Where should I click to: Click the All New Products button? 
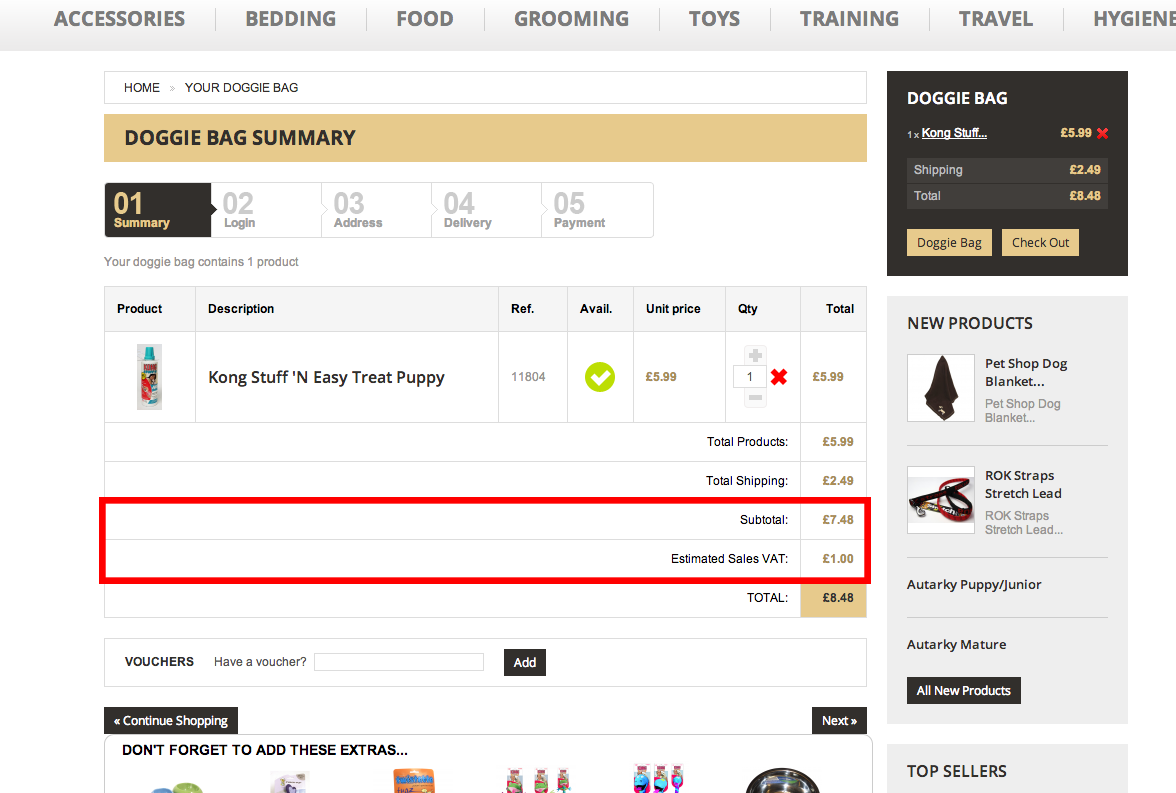[963, 690]
